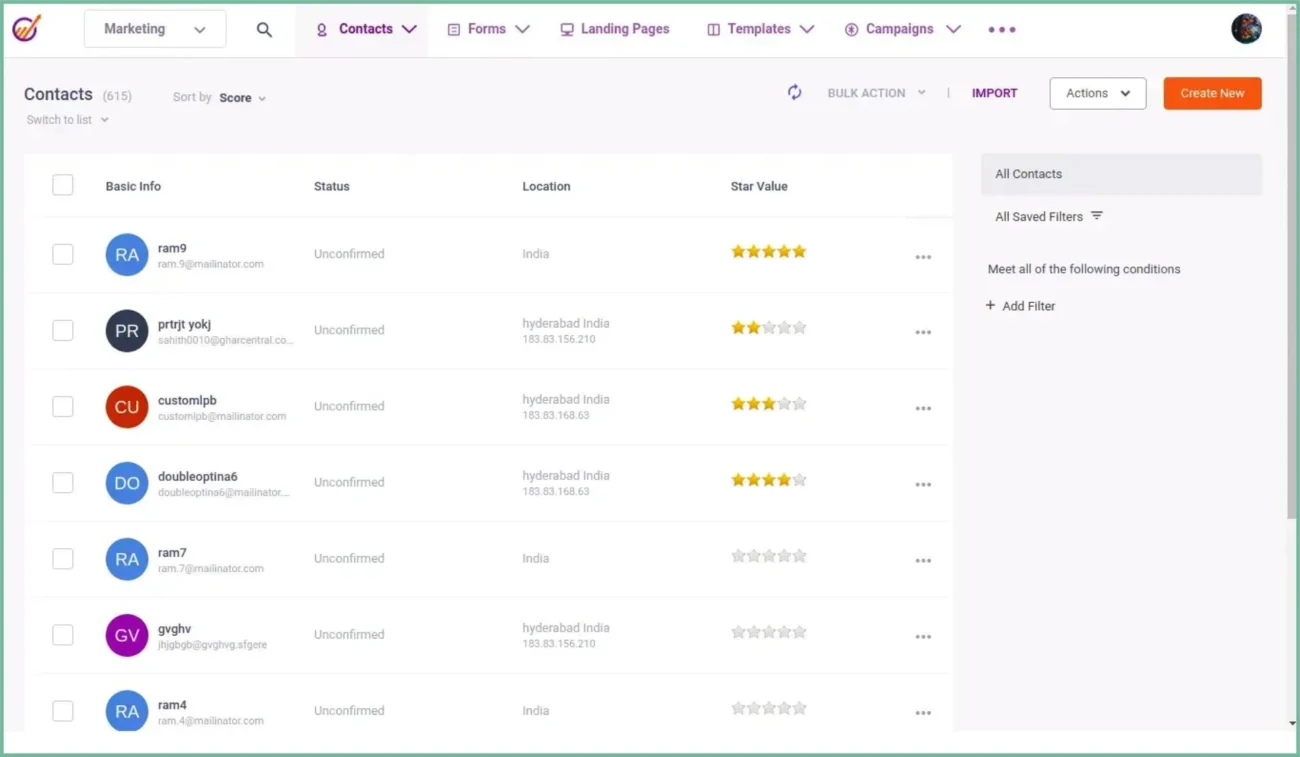Check the checkbox next to doubleoptina6

(62, 482)
